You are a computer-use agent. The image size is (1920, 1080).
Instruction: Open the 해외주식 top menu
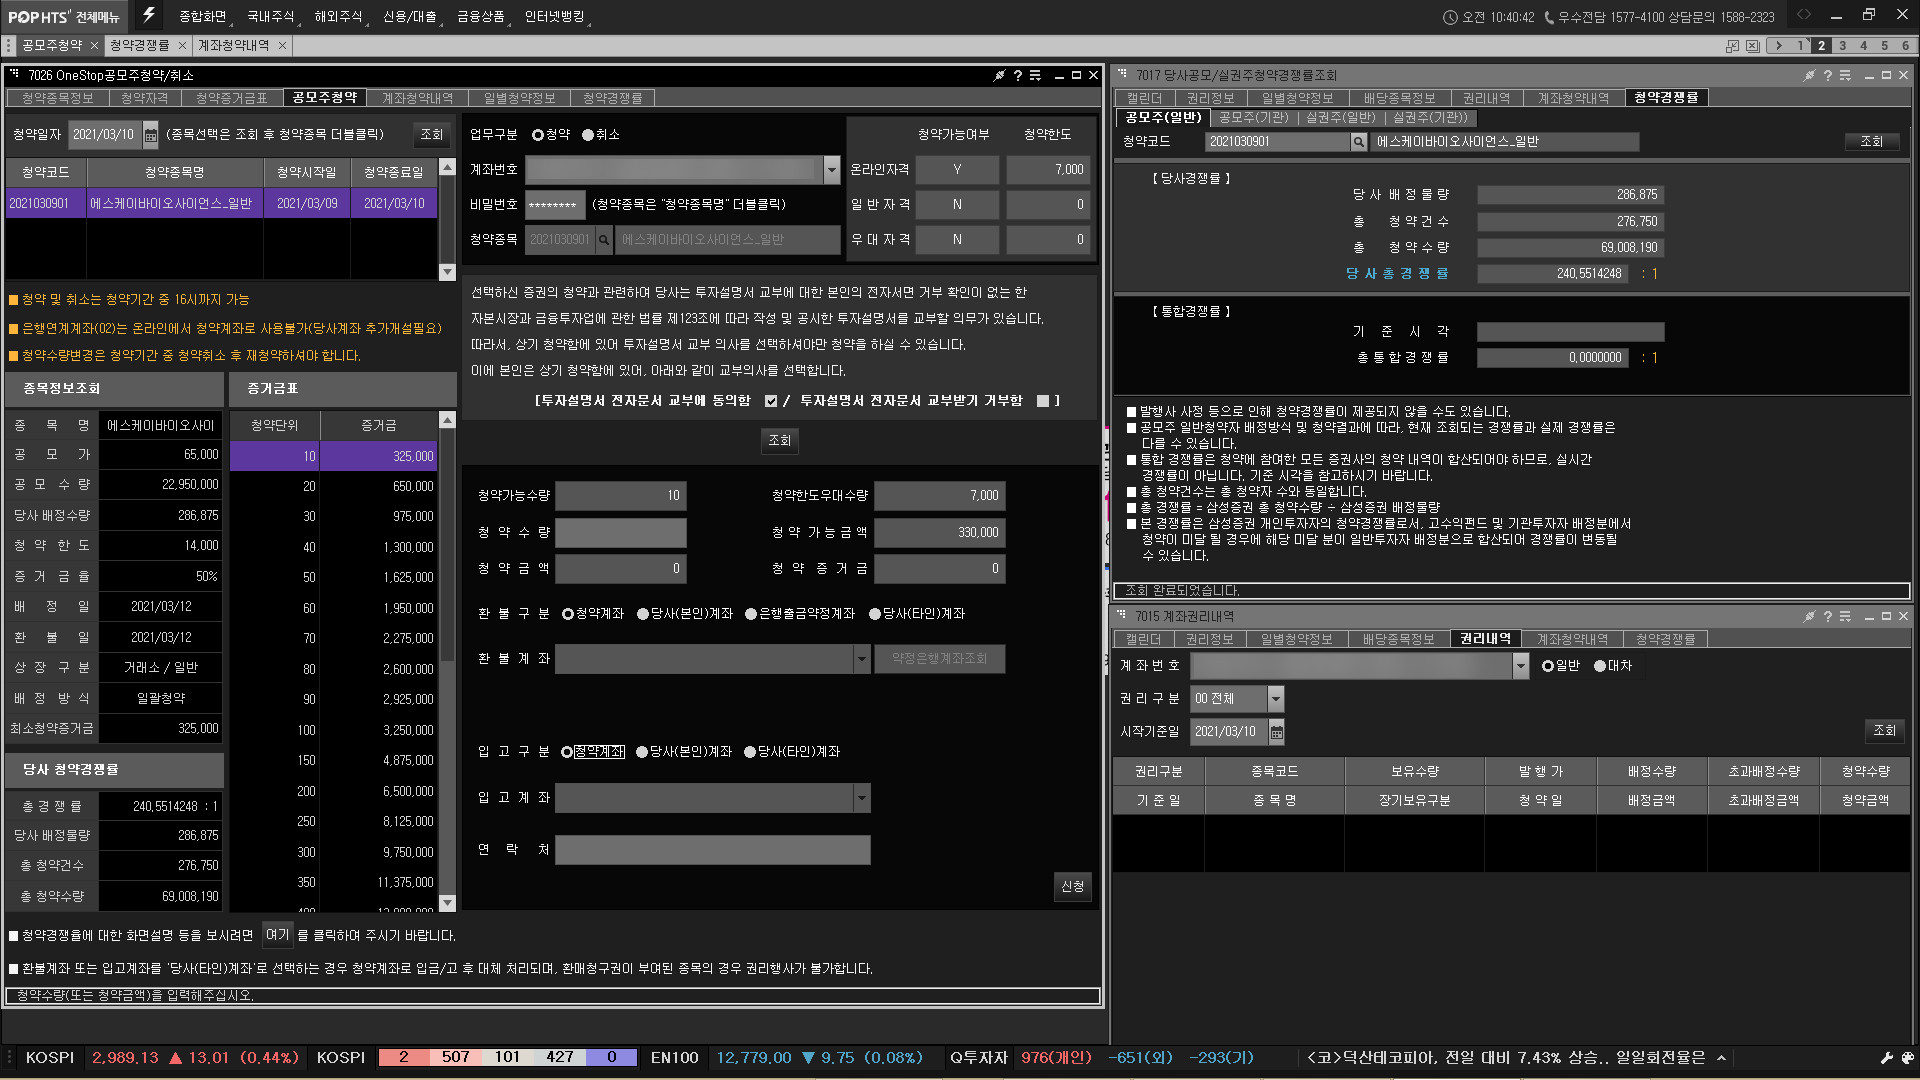(338, 17)
